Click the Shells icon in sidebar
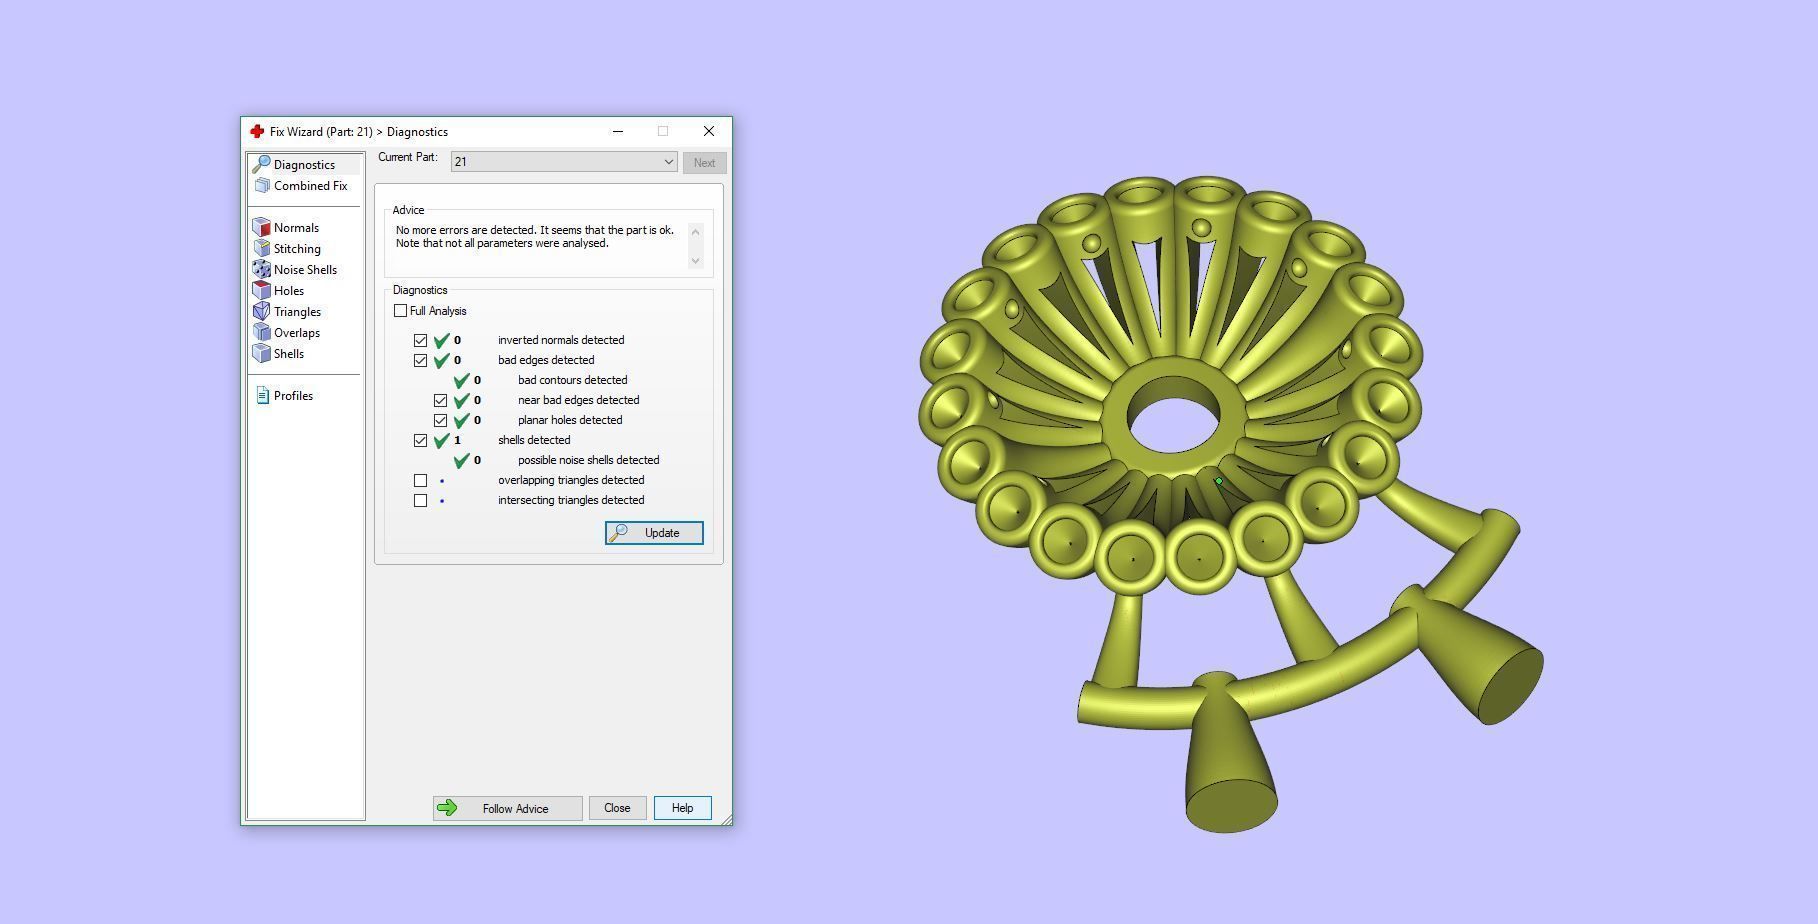Screen dimensions: 1818x924 point(262,353)
